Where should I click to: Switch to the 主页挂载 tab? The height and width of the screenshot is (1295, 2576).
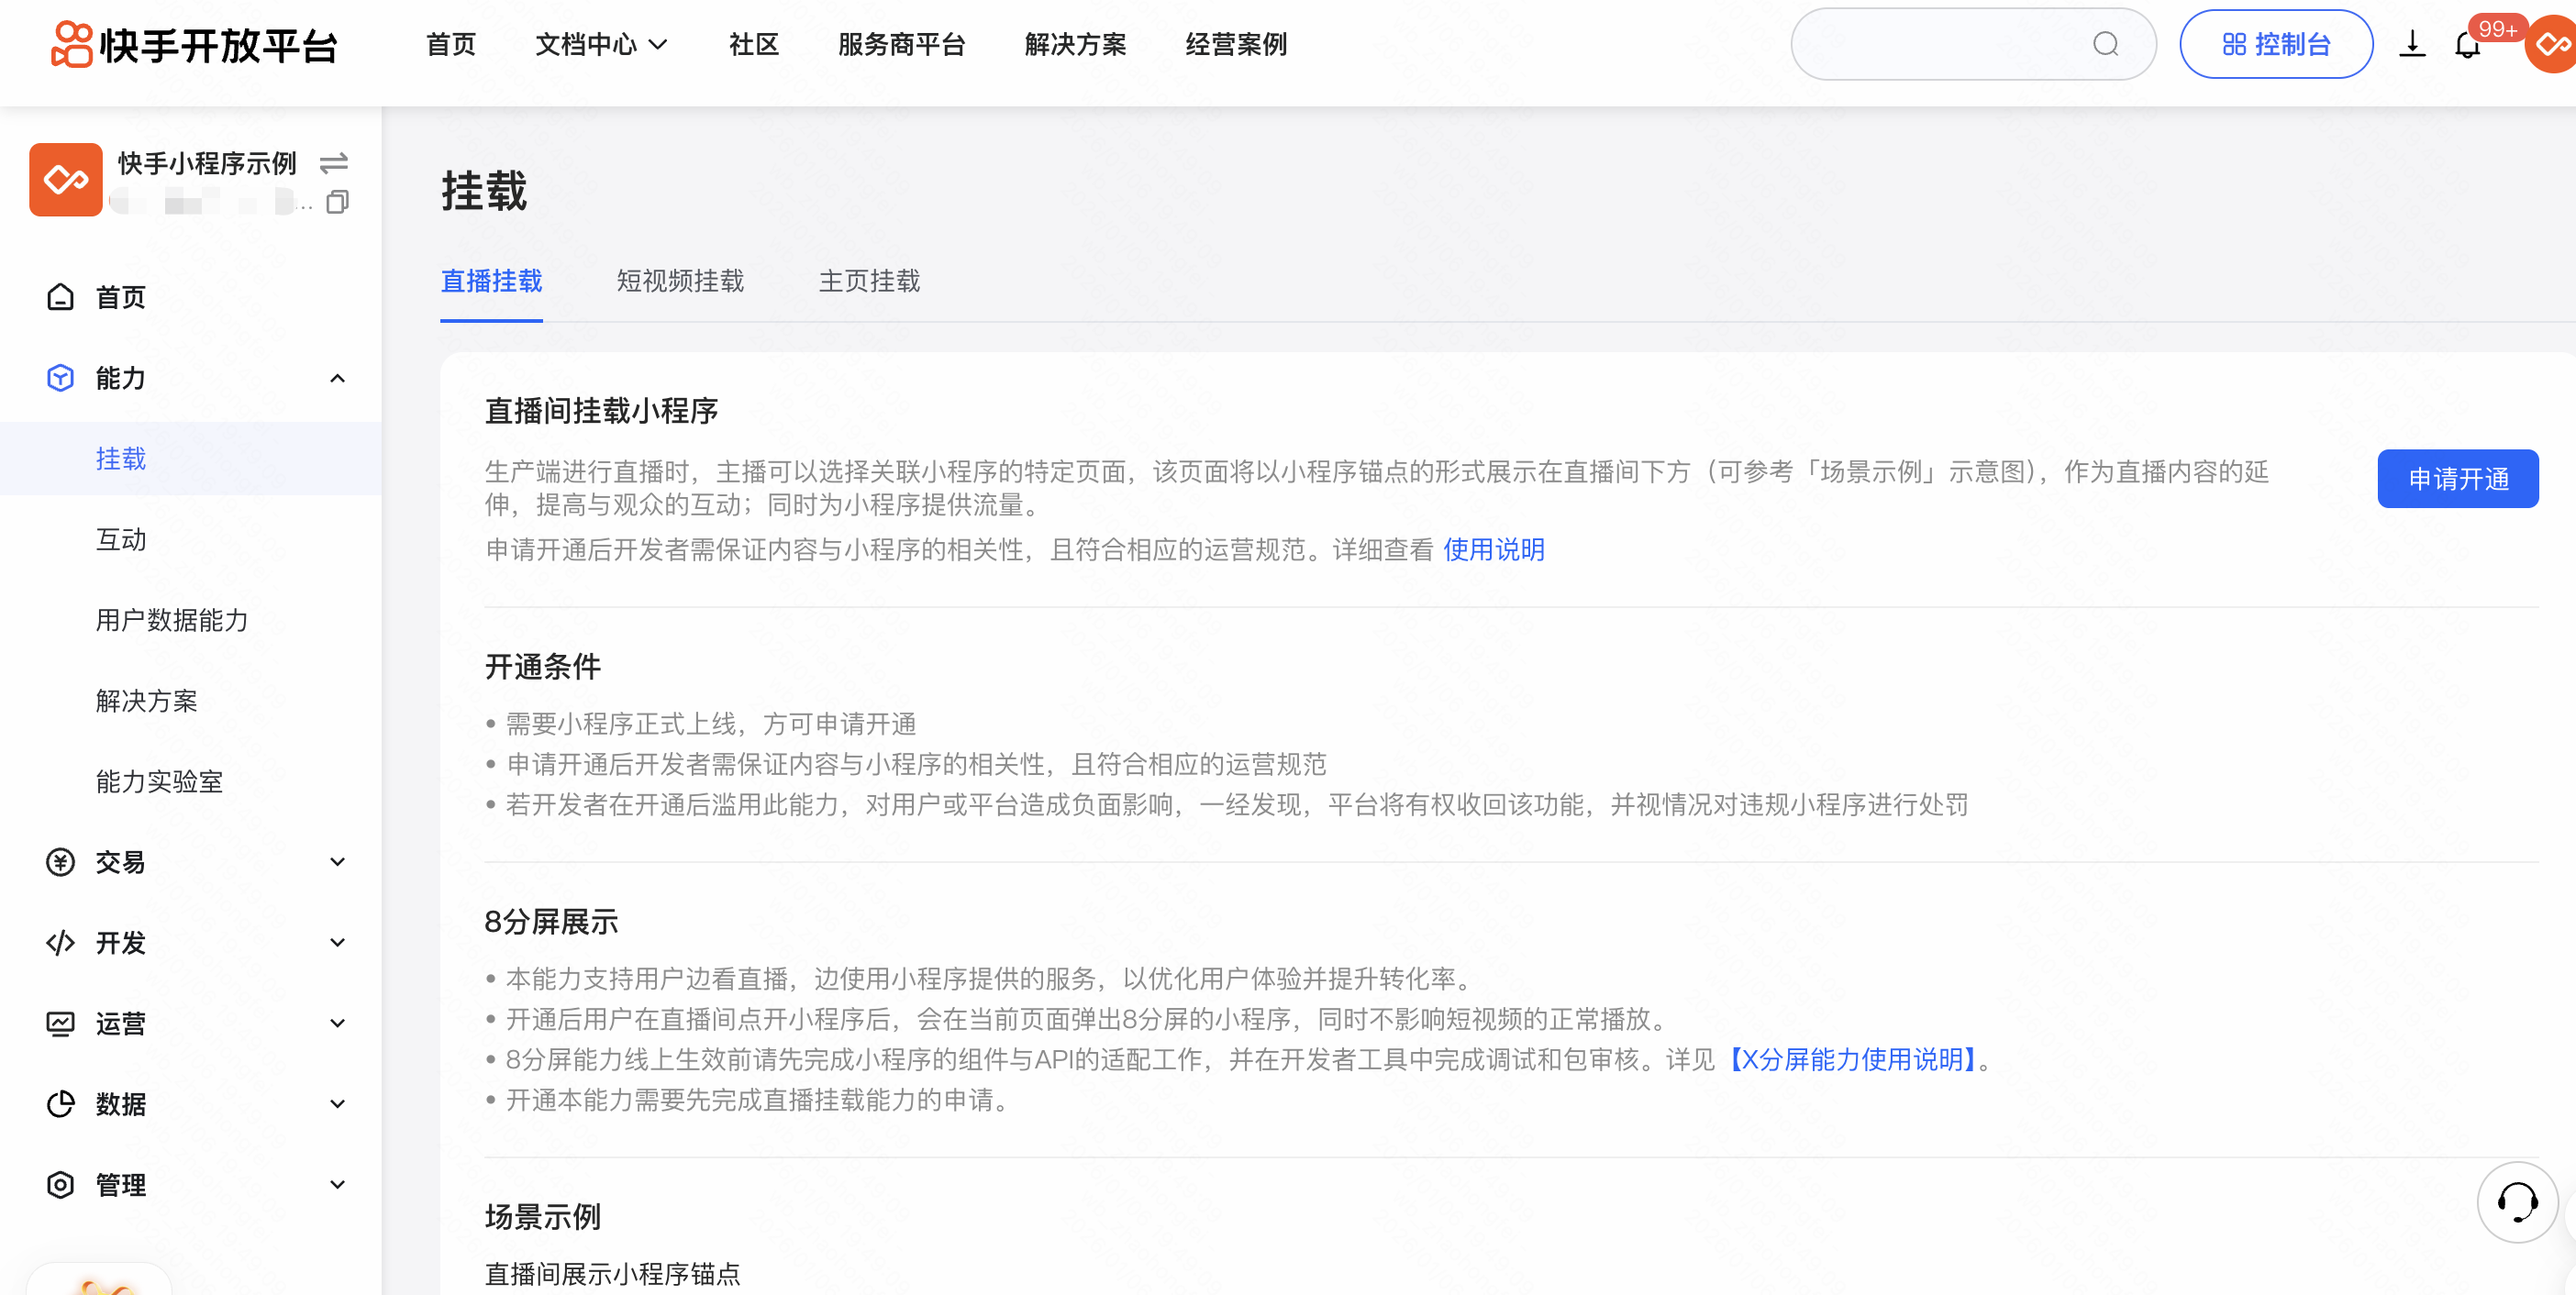pyautogui.click(x=868, y=281)
